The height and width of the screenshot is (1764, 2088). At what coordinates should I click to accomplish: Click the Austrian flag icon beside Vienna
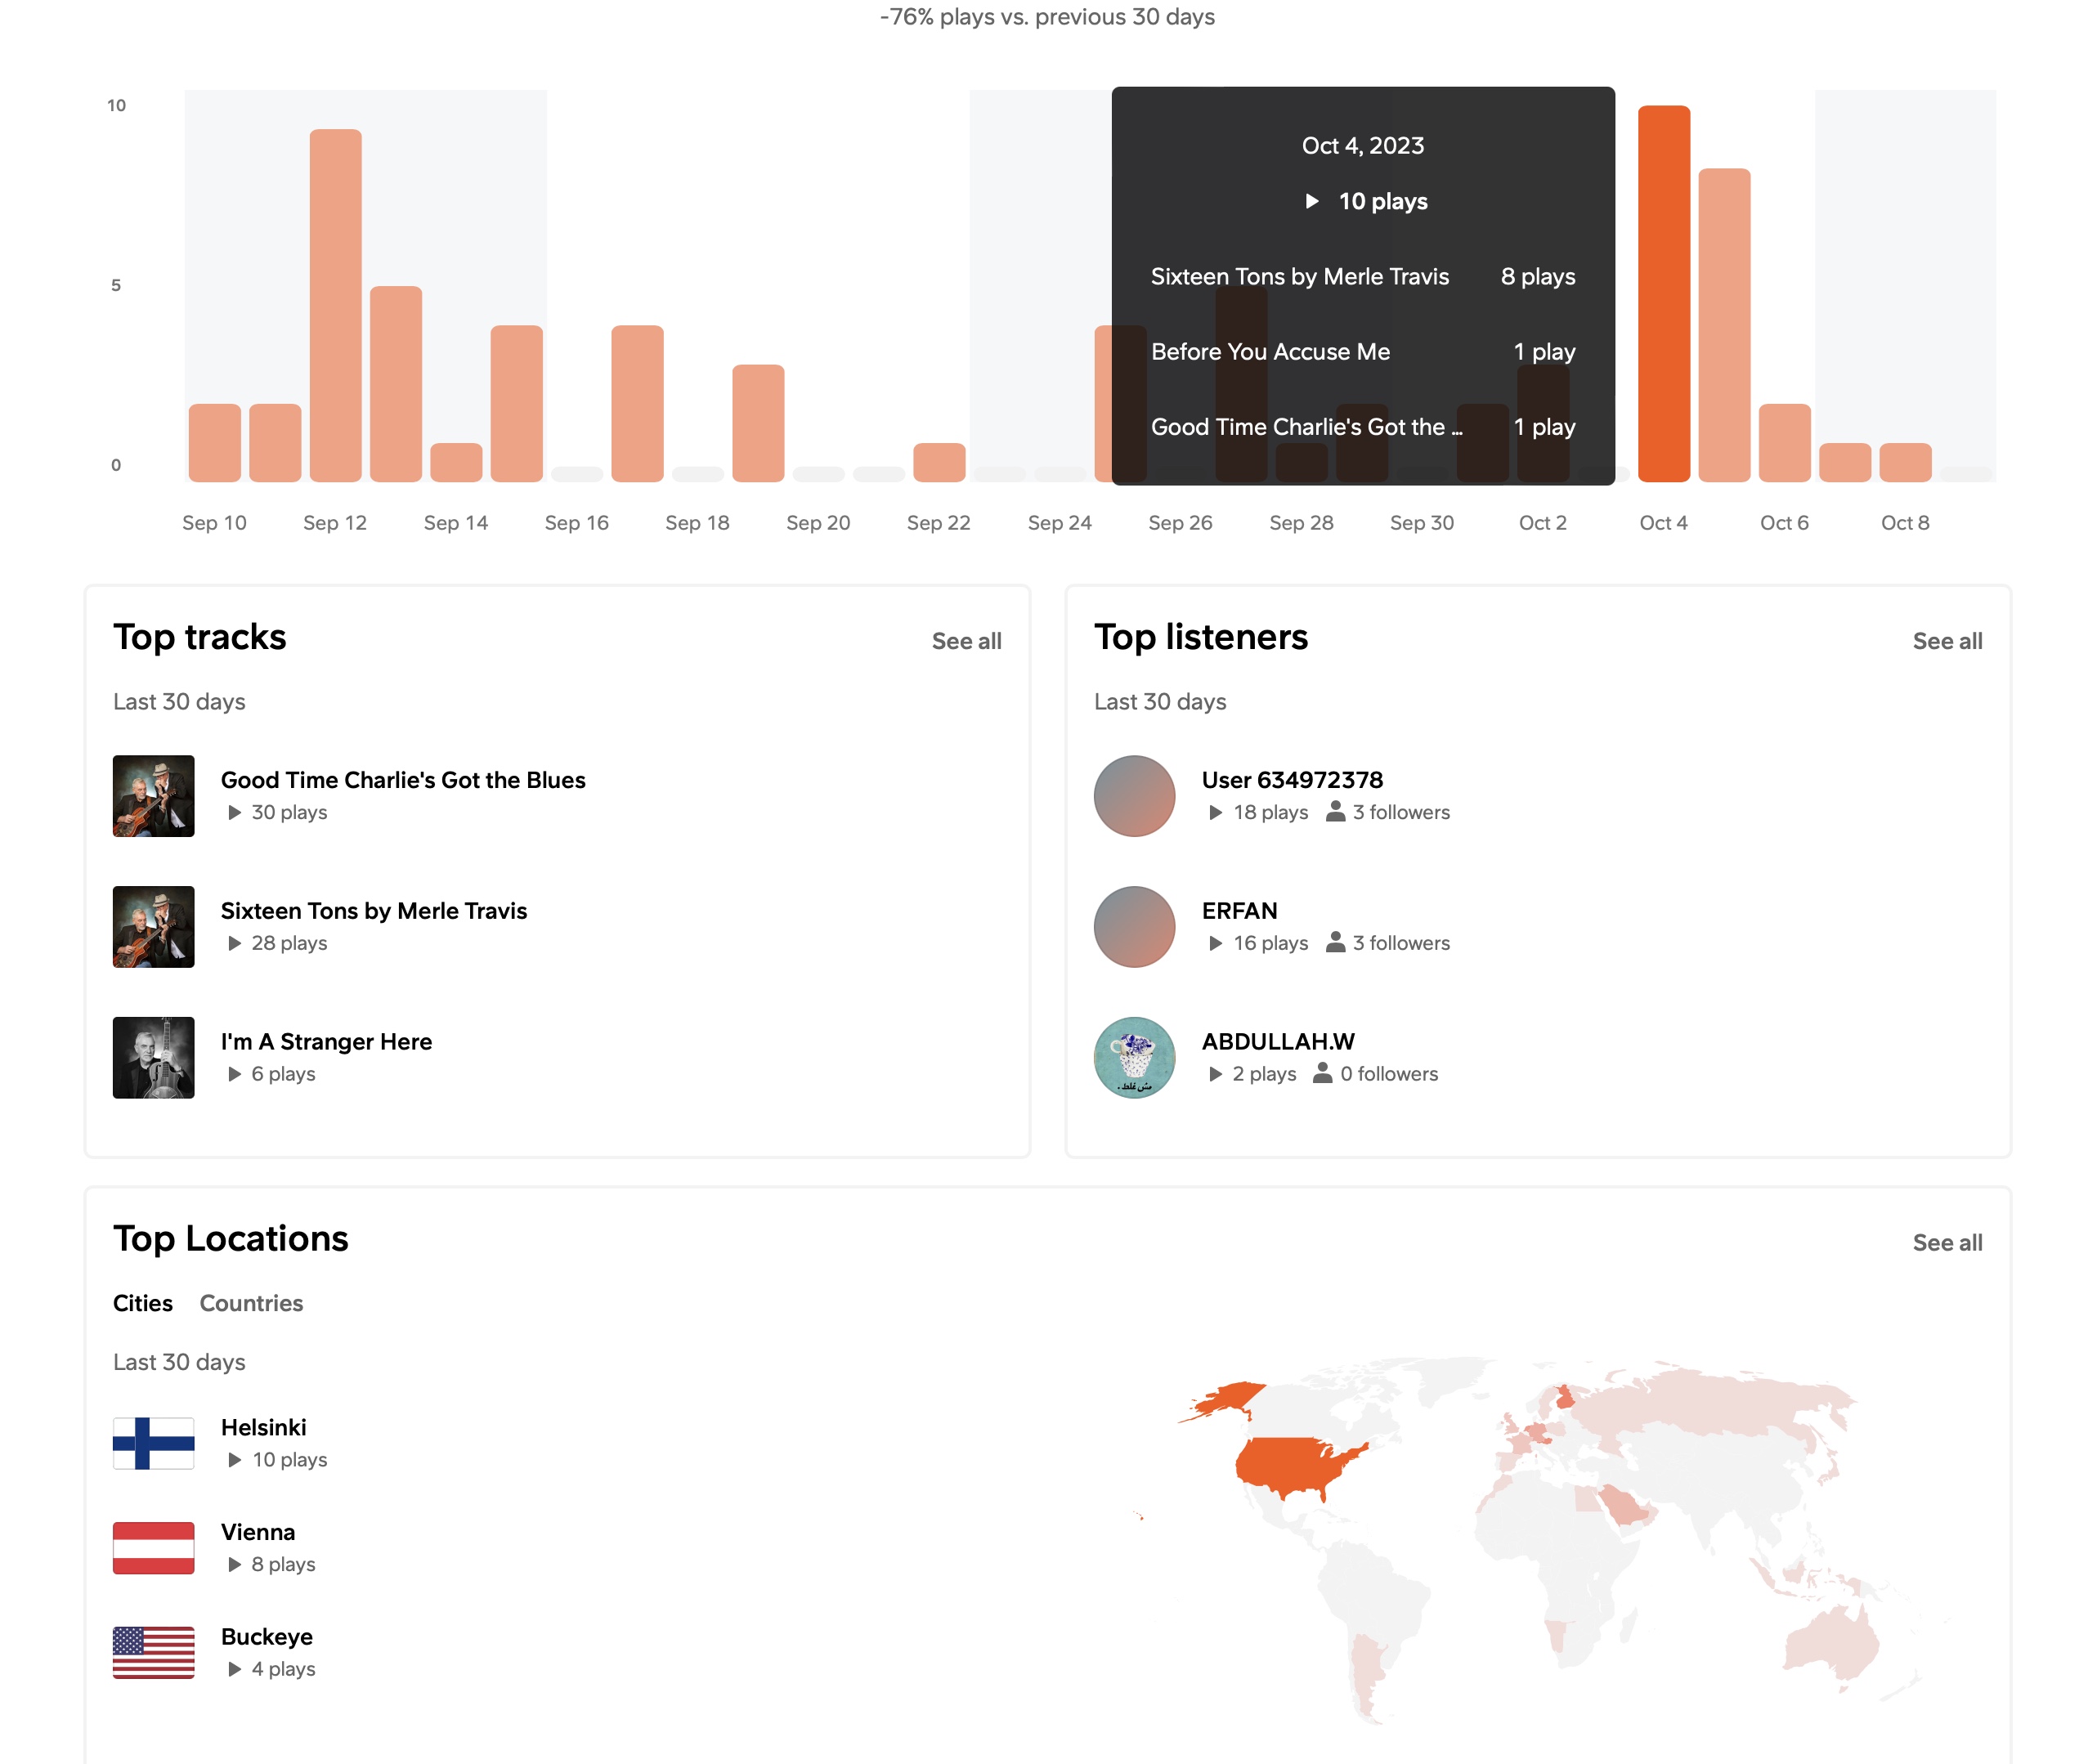tap(154, 1548)
